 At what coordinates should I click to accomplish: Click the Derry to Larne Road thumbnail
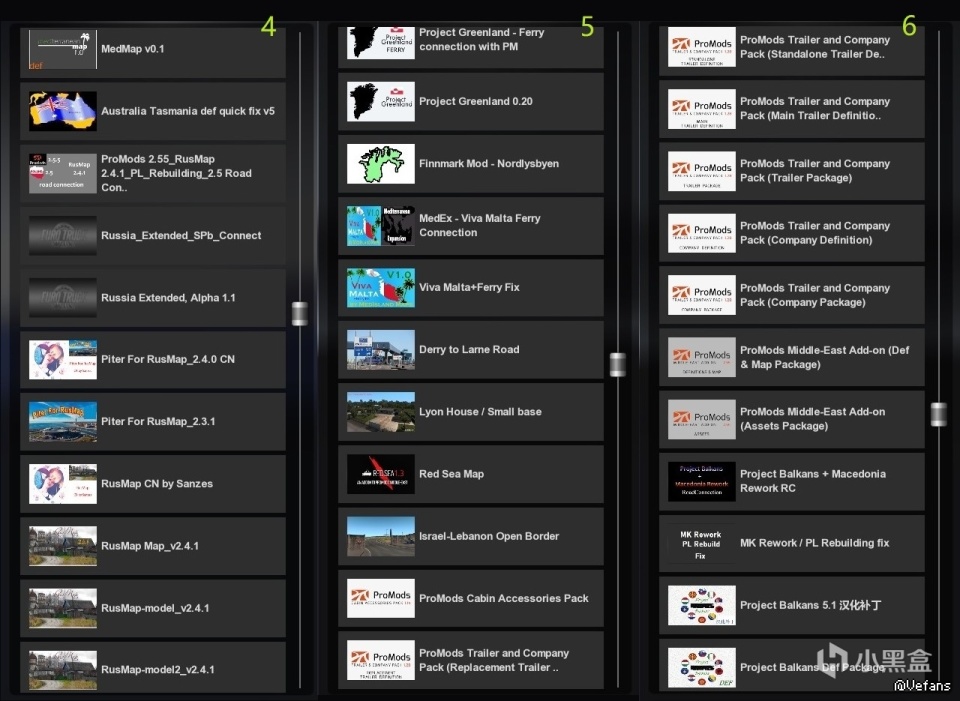(381, 350)
